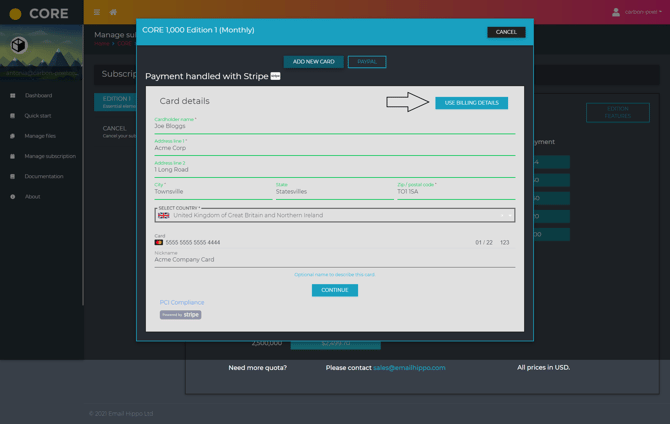
Task: Click the Manage files sidebar icon
Action: click(12, 136)
